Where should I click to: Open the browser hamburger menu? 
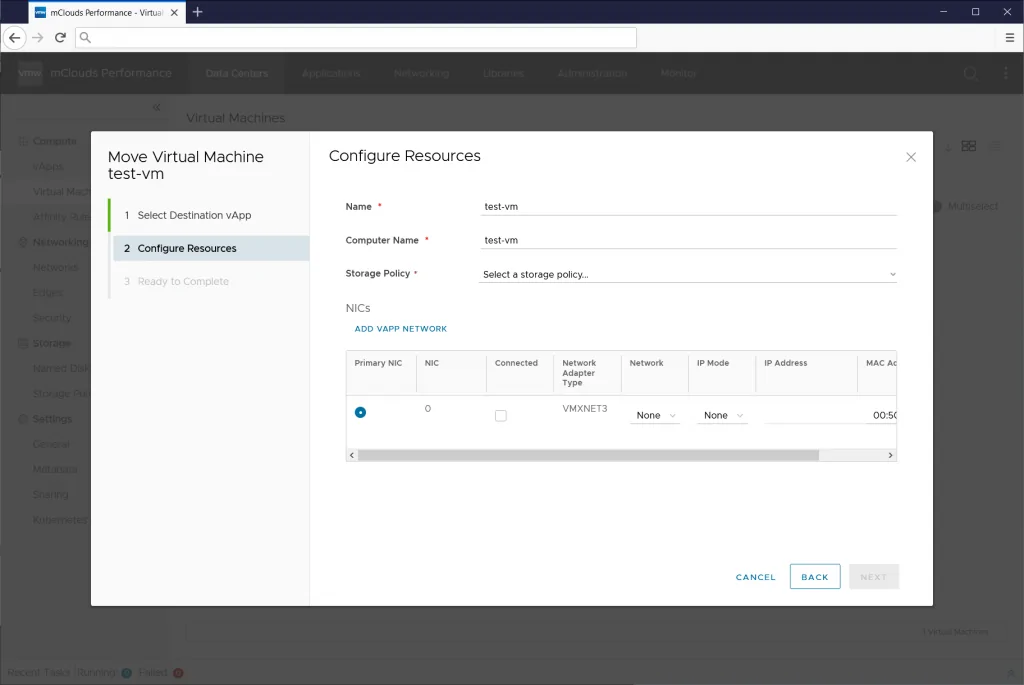1009,37
